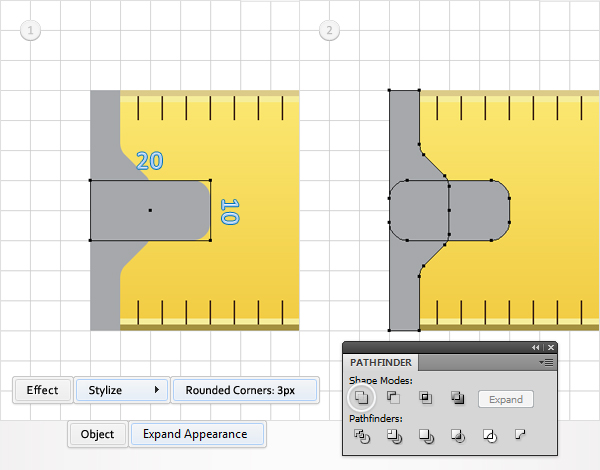Viewport: 600px width, 470px height.
Task: Open the Stylize submenu
Action: click(x=122, y=390)
